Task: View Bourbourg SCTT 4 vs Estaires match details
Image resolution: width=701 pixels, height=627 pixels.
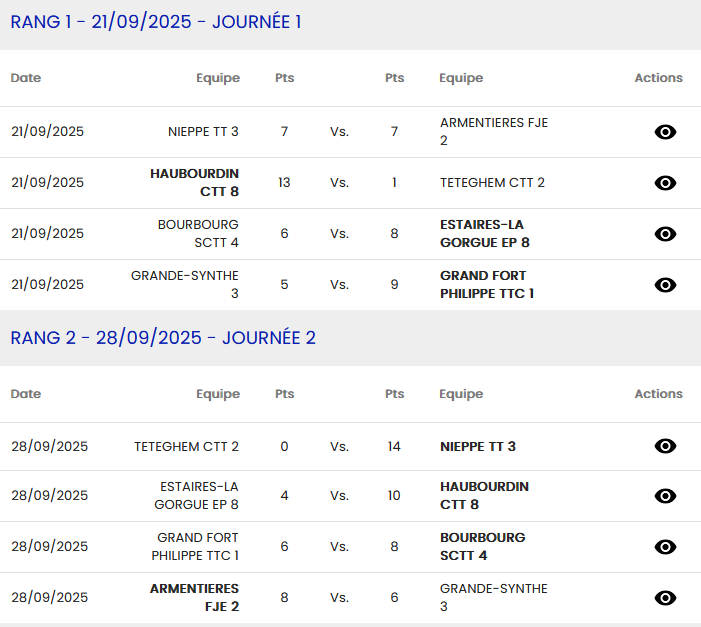Action: tap(665, 234)
